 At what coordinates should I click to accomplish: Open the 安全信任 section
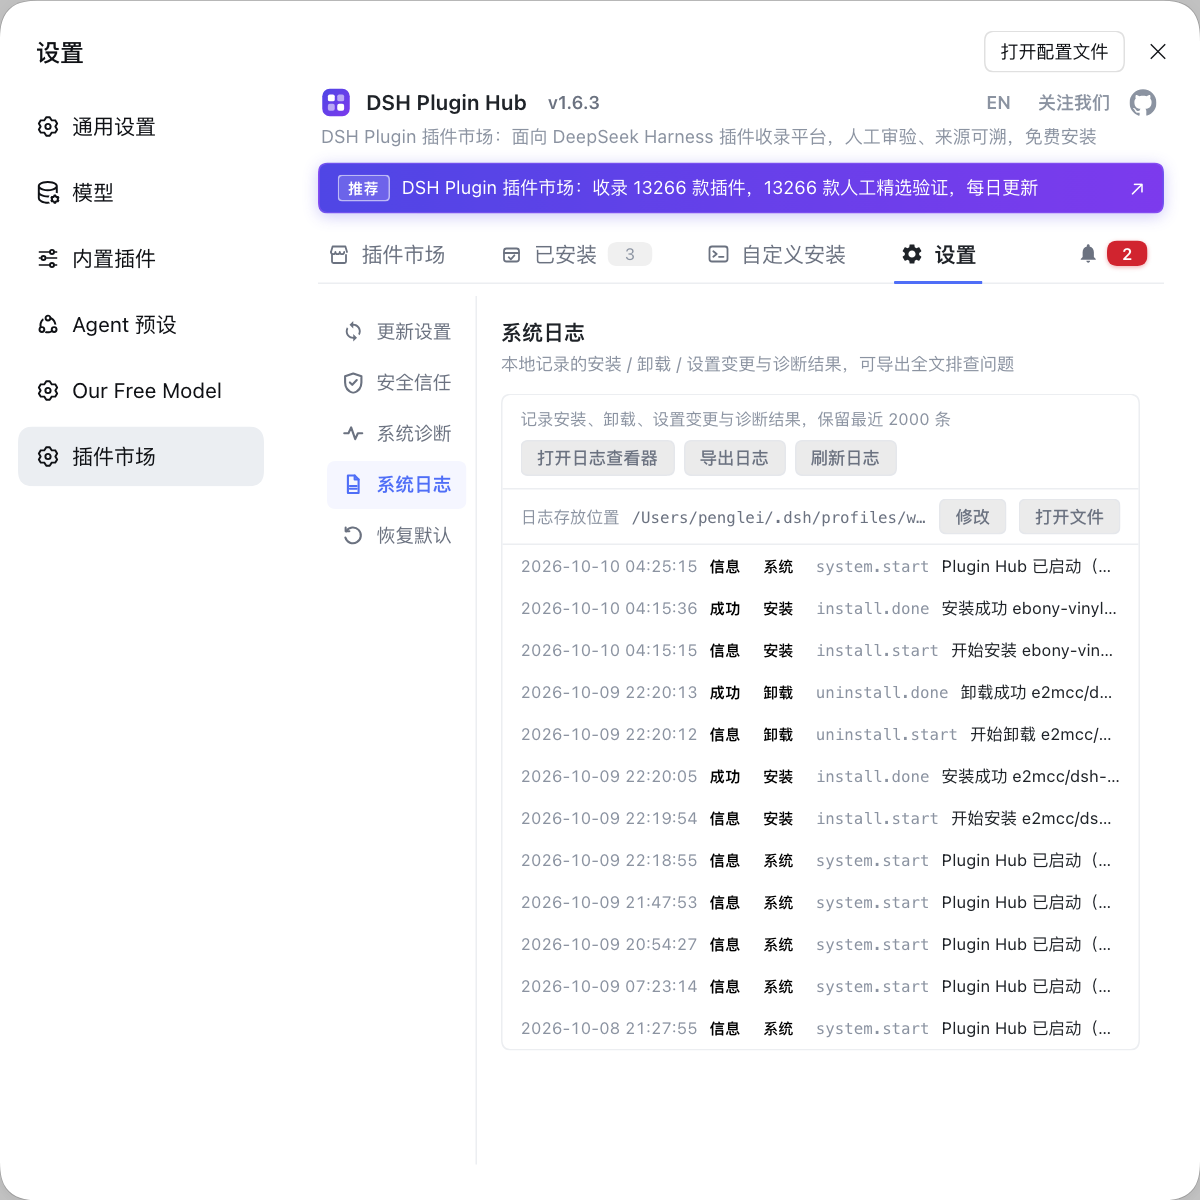click(x=397, y=382)
